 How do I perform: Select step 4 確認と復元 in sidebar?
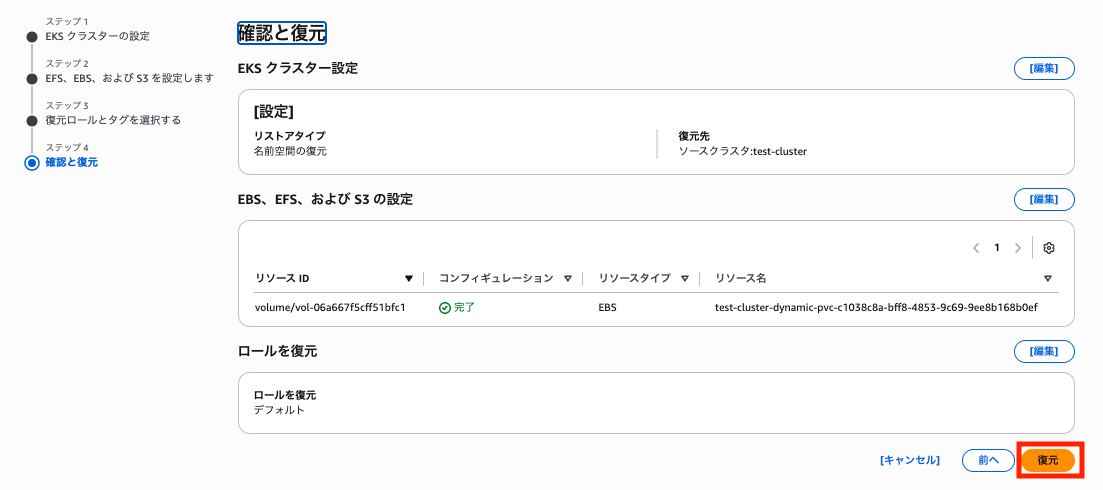click(71, 162)
